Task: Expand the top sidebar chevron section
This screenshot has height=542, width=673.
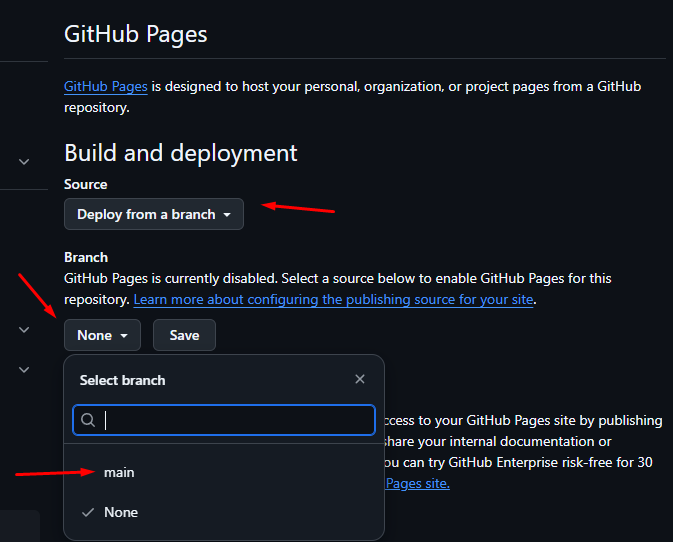Action: coord(24,160)
